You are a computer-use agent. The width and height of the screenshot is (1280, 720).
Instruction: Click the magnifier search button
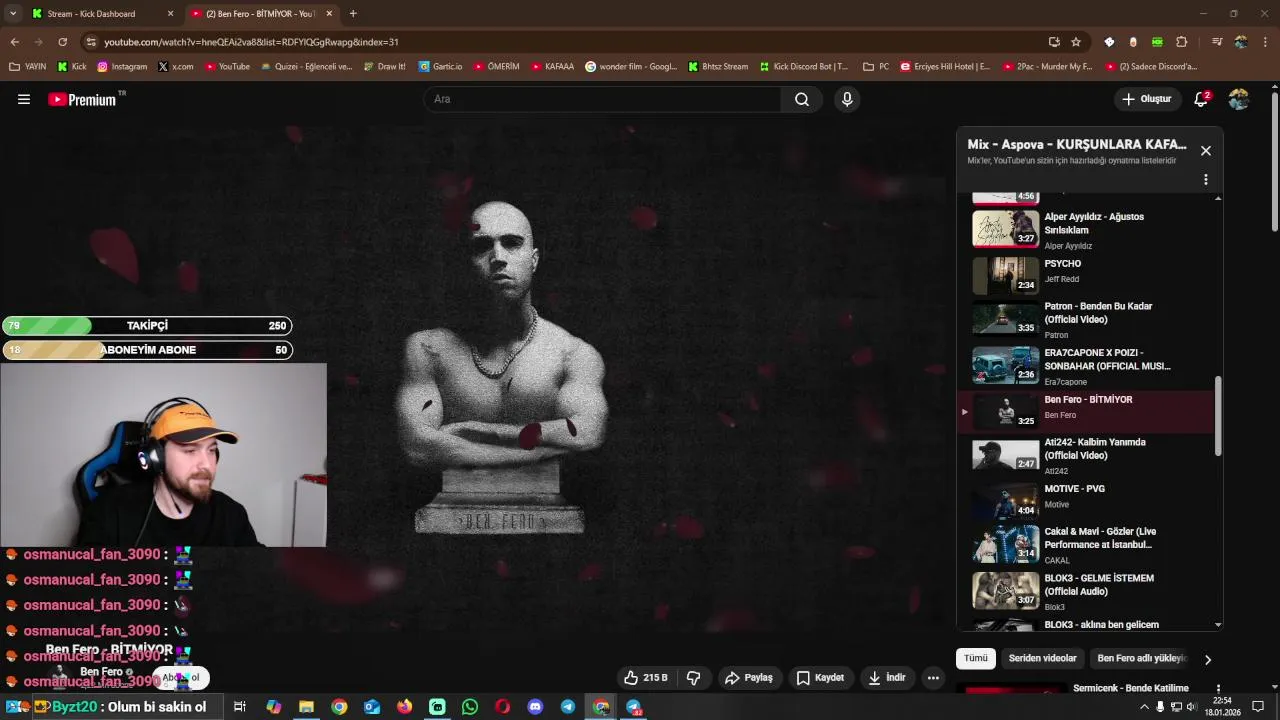802,99
